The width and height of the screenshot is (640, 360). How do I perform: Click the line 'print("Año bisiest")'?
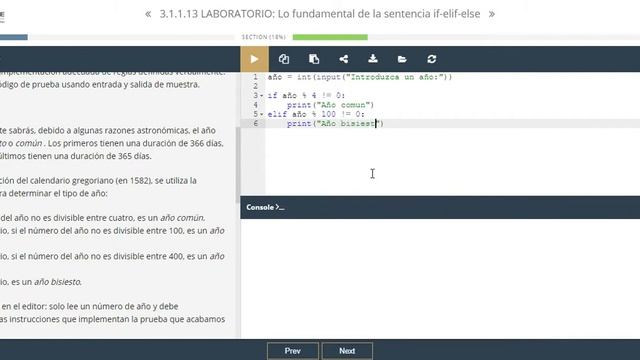pos(335,124)
